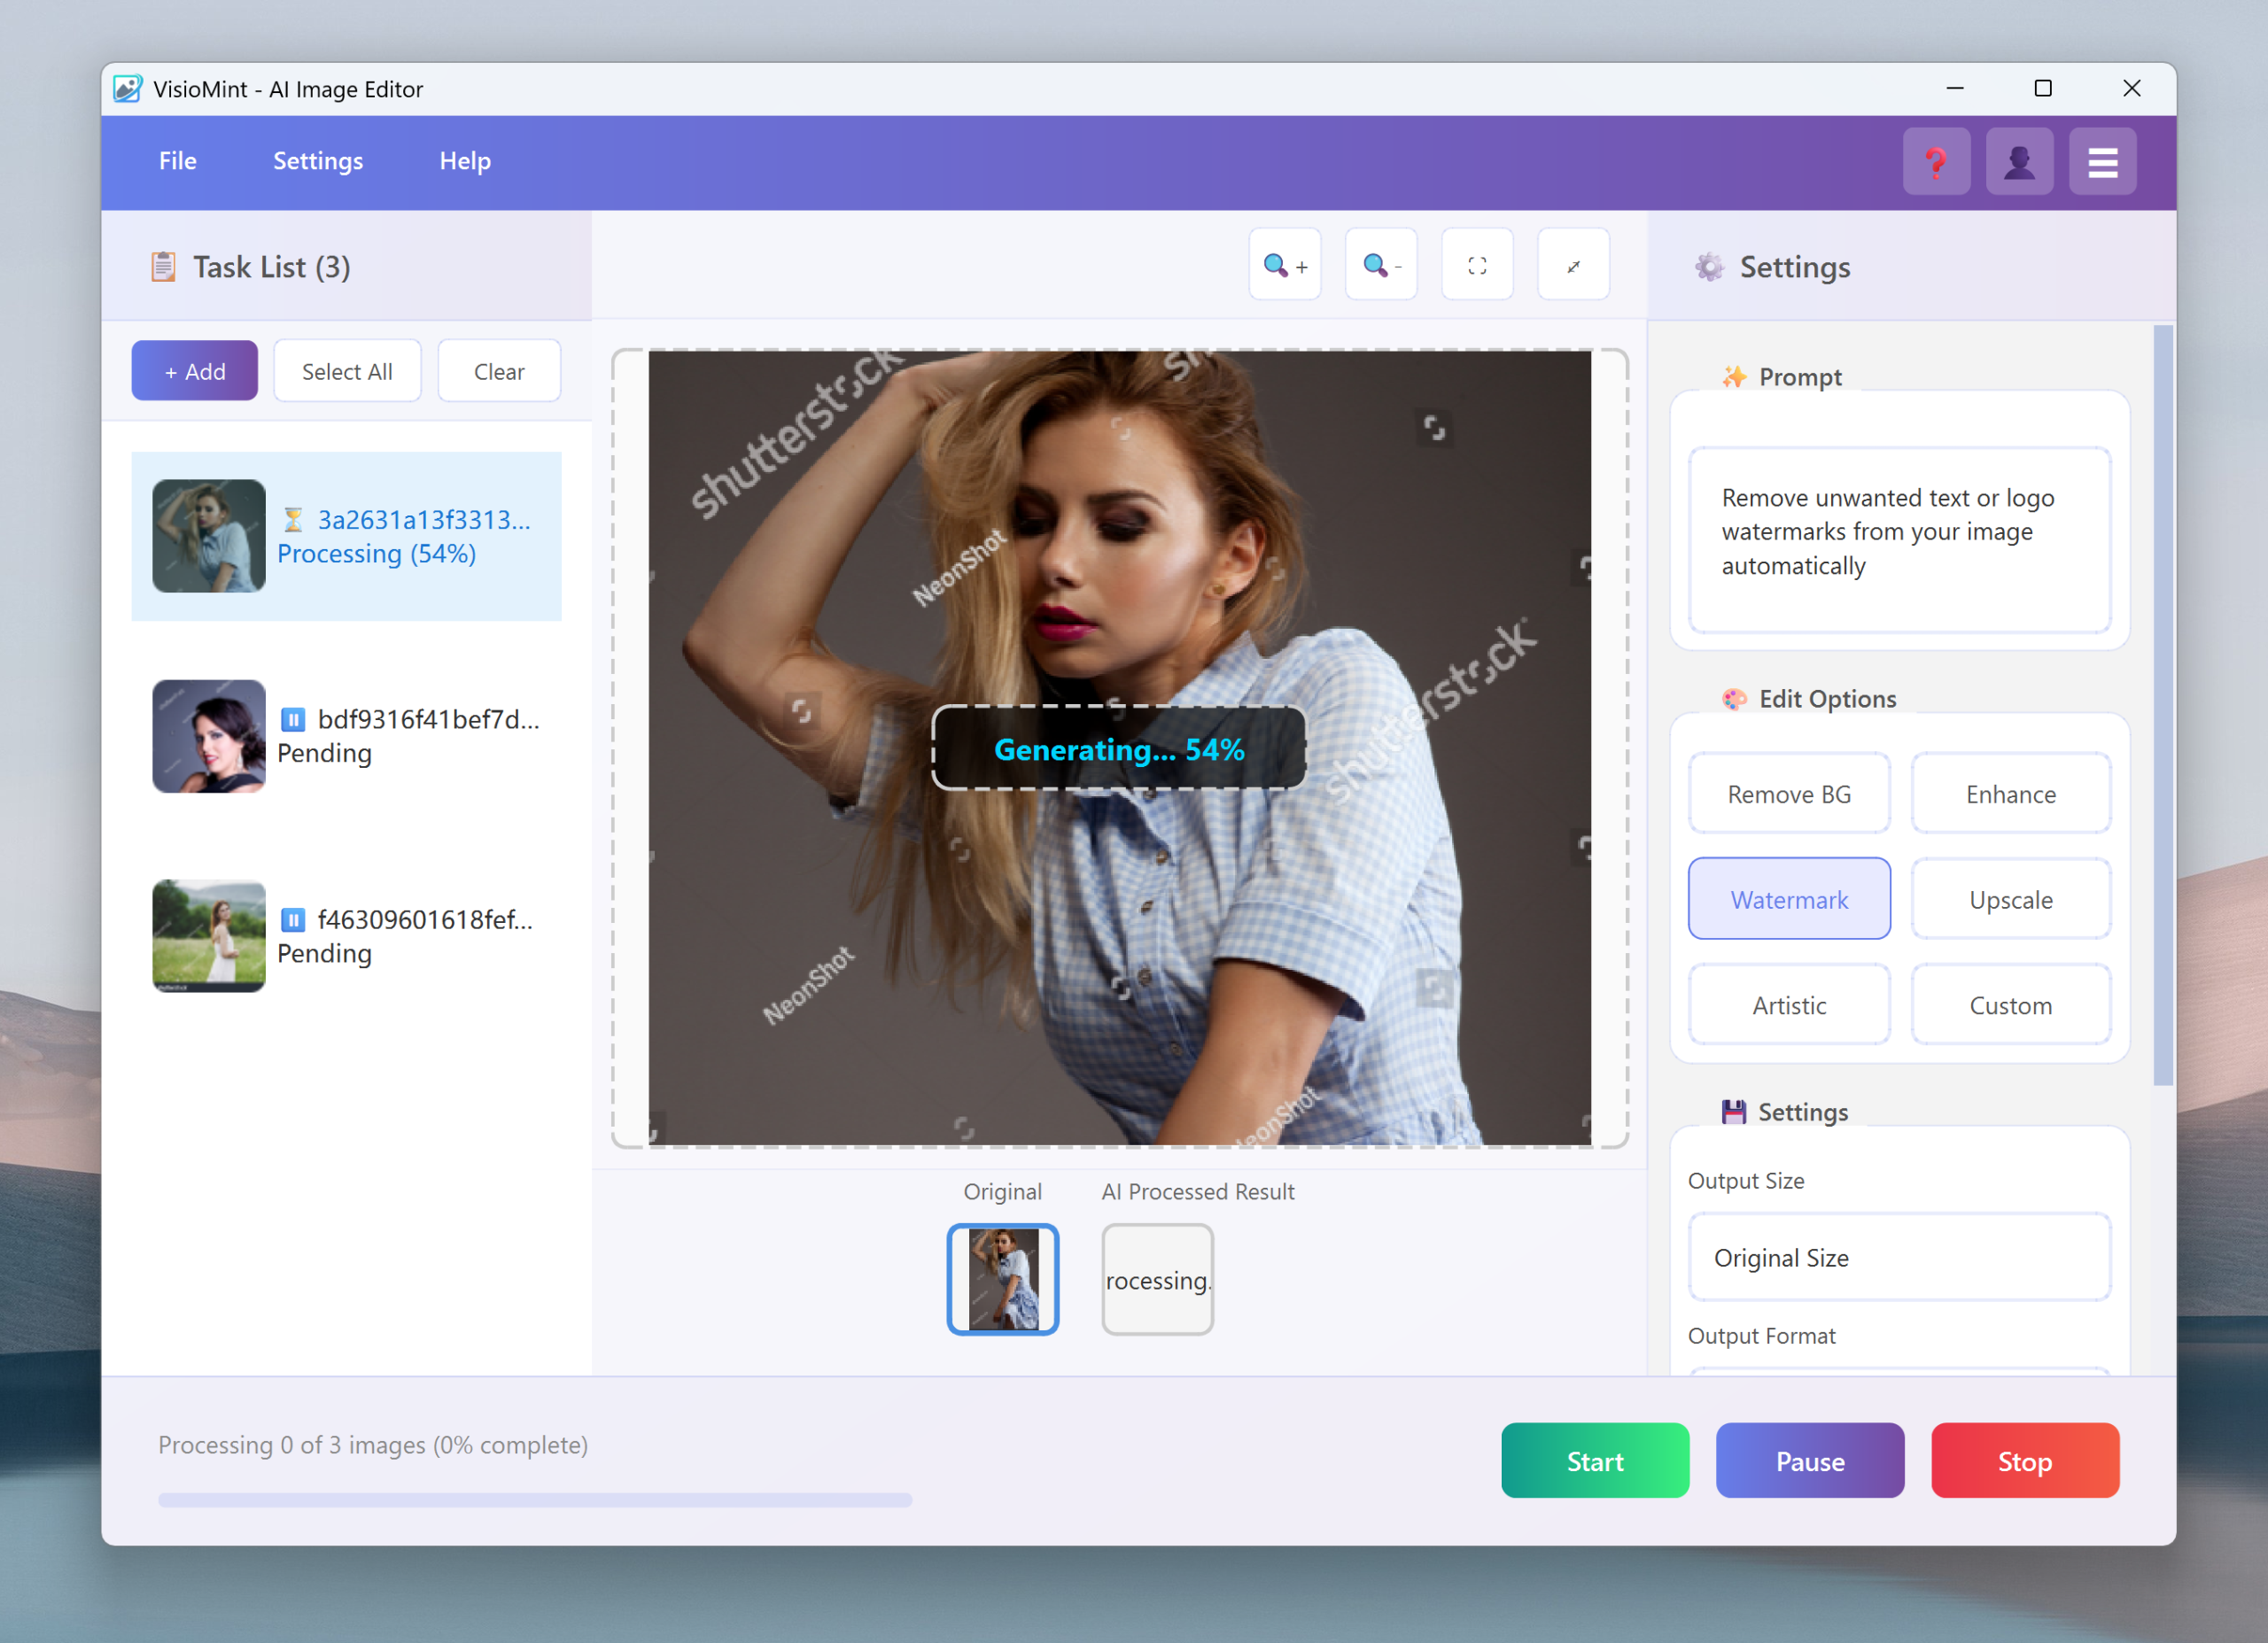Click the fit-to-screen icon

point(1476,265)
